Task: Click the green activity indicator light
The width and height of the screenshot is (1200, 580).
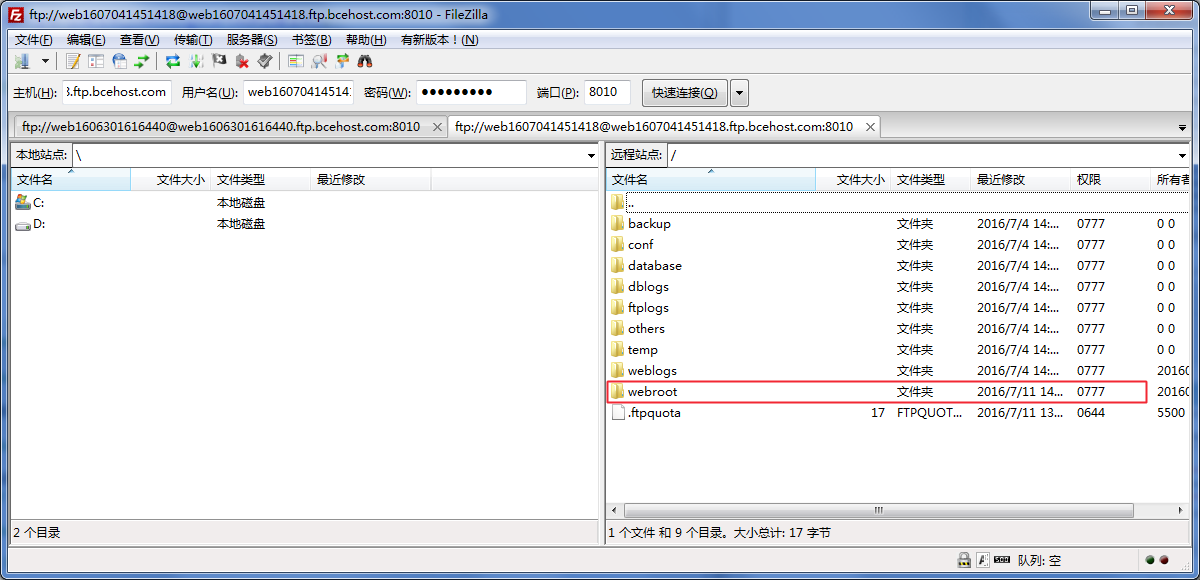Action: coord(1150,561)
